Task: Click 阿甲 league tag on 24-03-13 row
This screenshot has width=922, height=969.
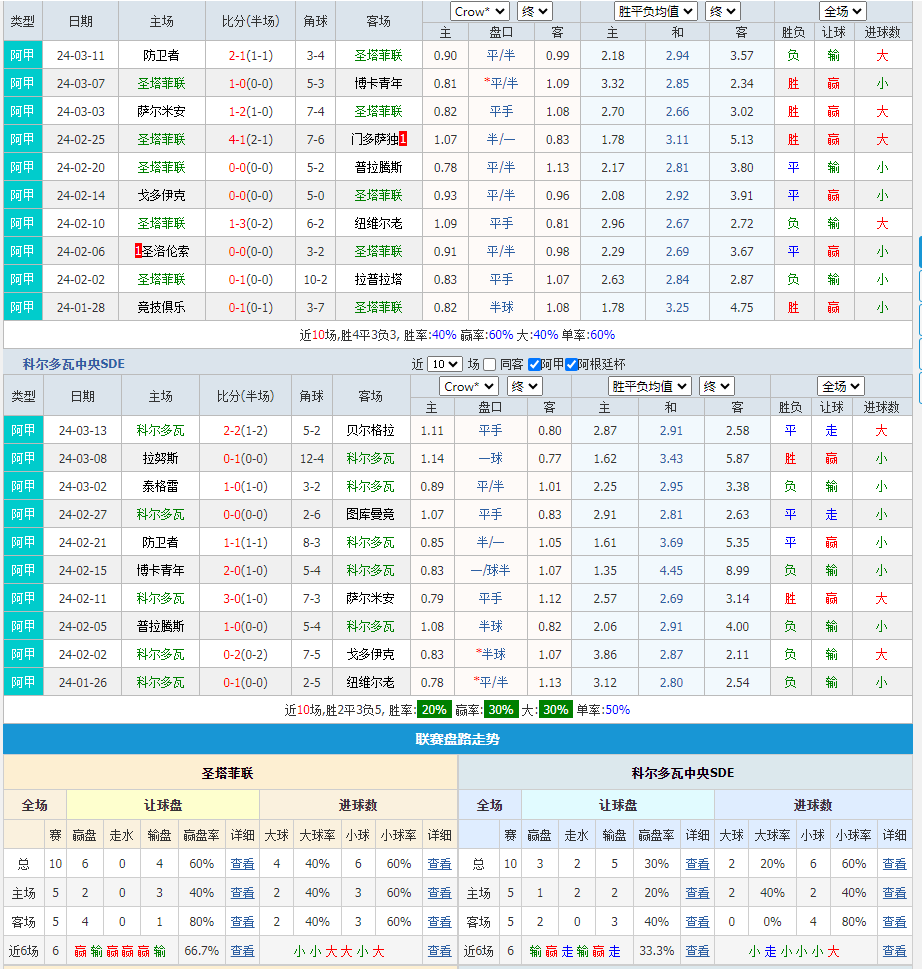Action: coord(22,431)
